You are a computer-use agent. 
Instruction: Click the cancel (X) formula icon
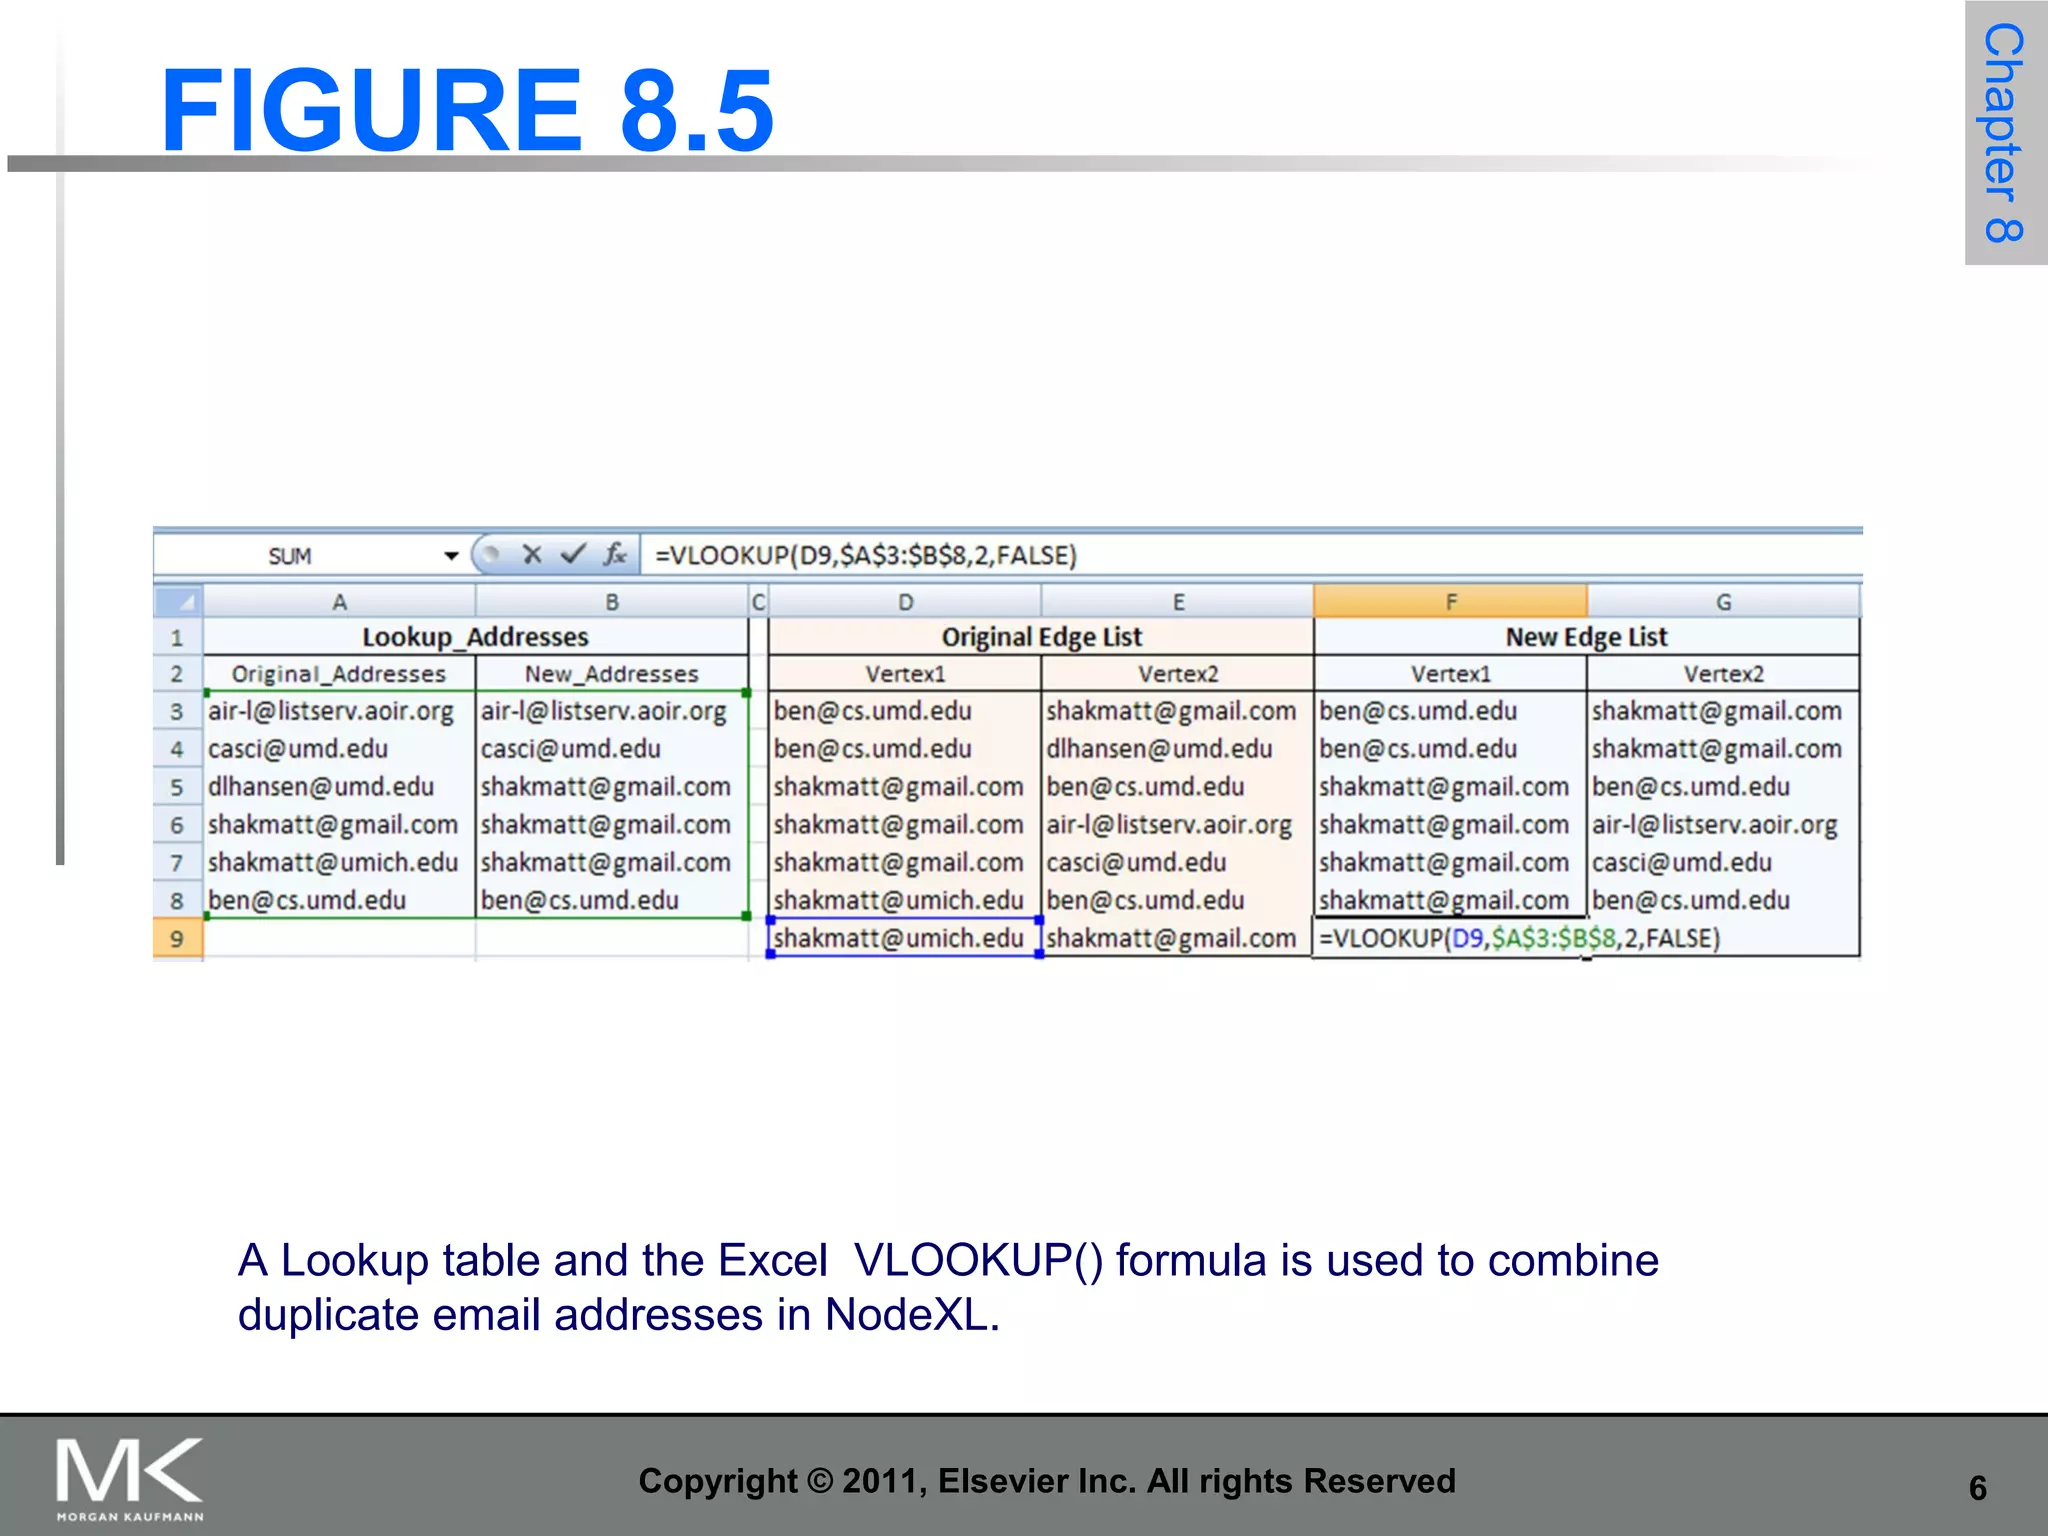point(532,554)
